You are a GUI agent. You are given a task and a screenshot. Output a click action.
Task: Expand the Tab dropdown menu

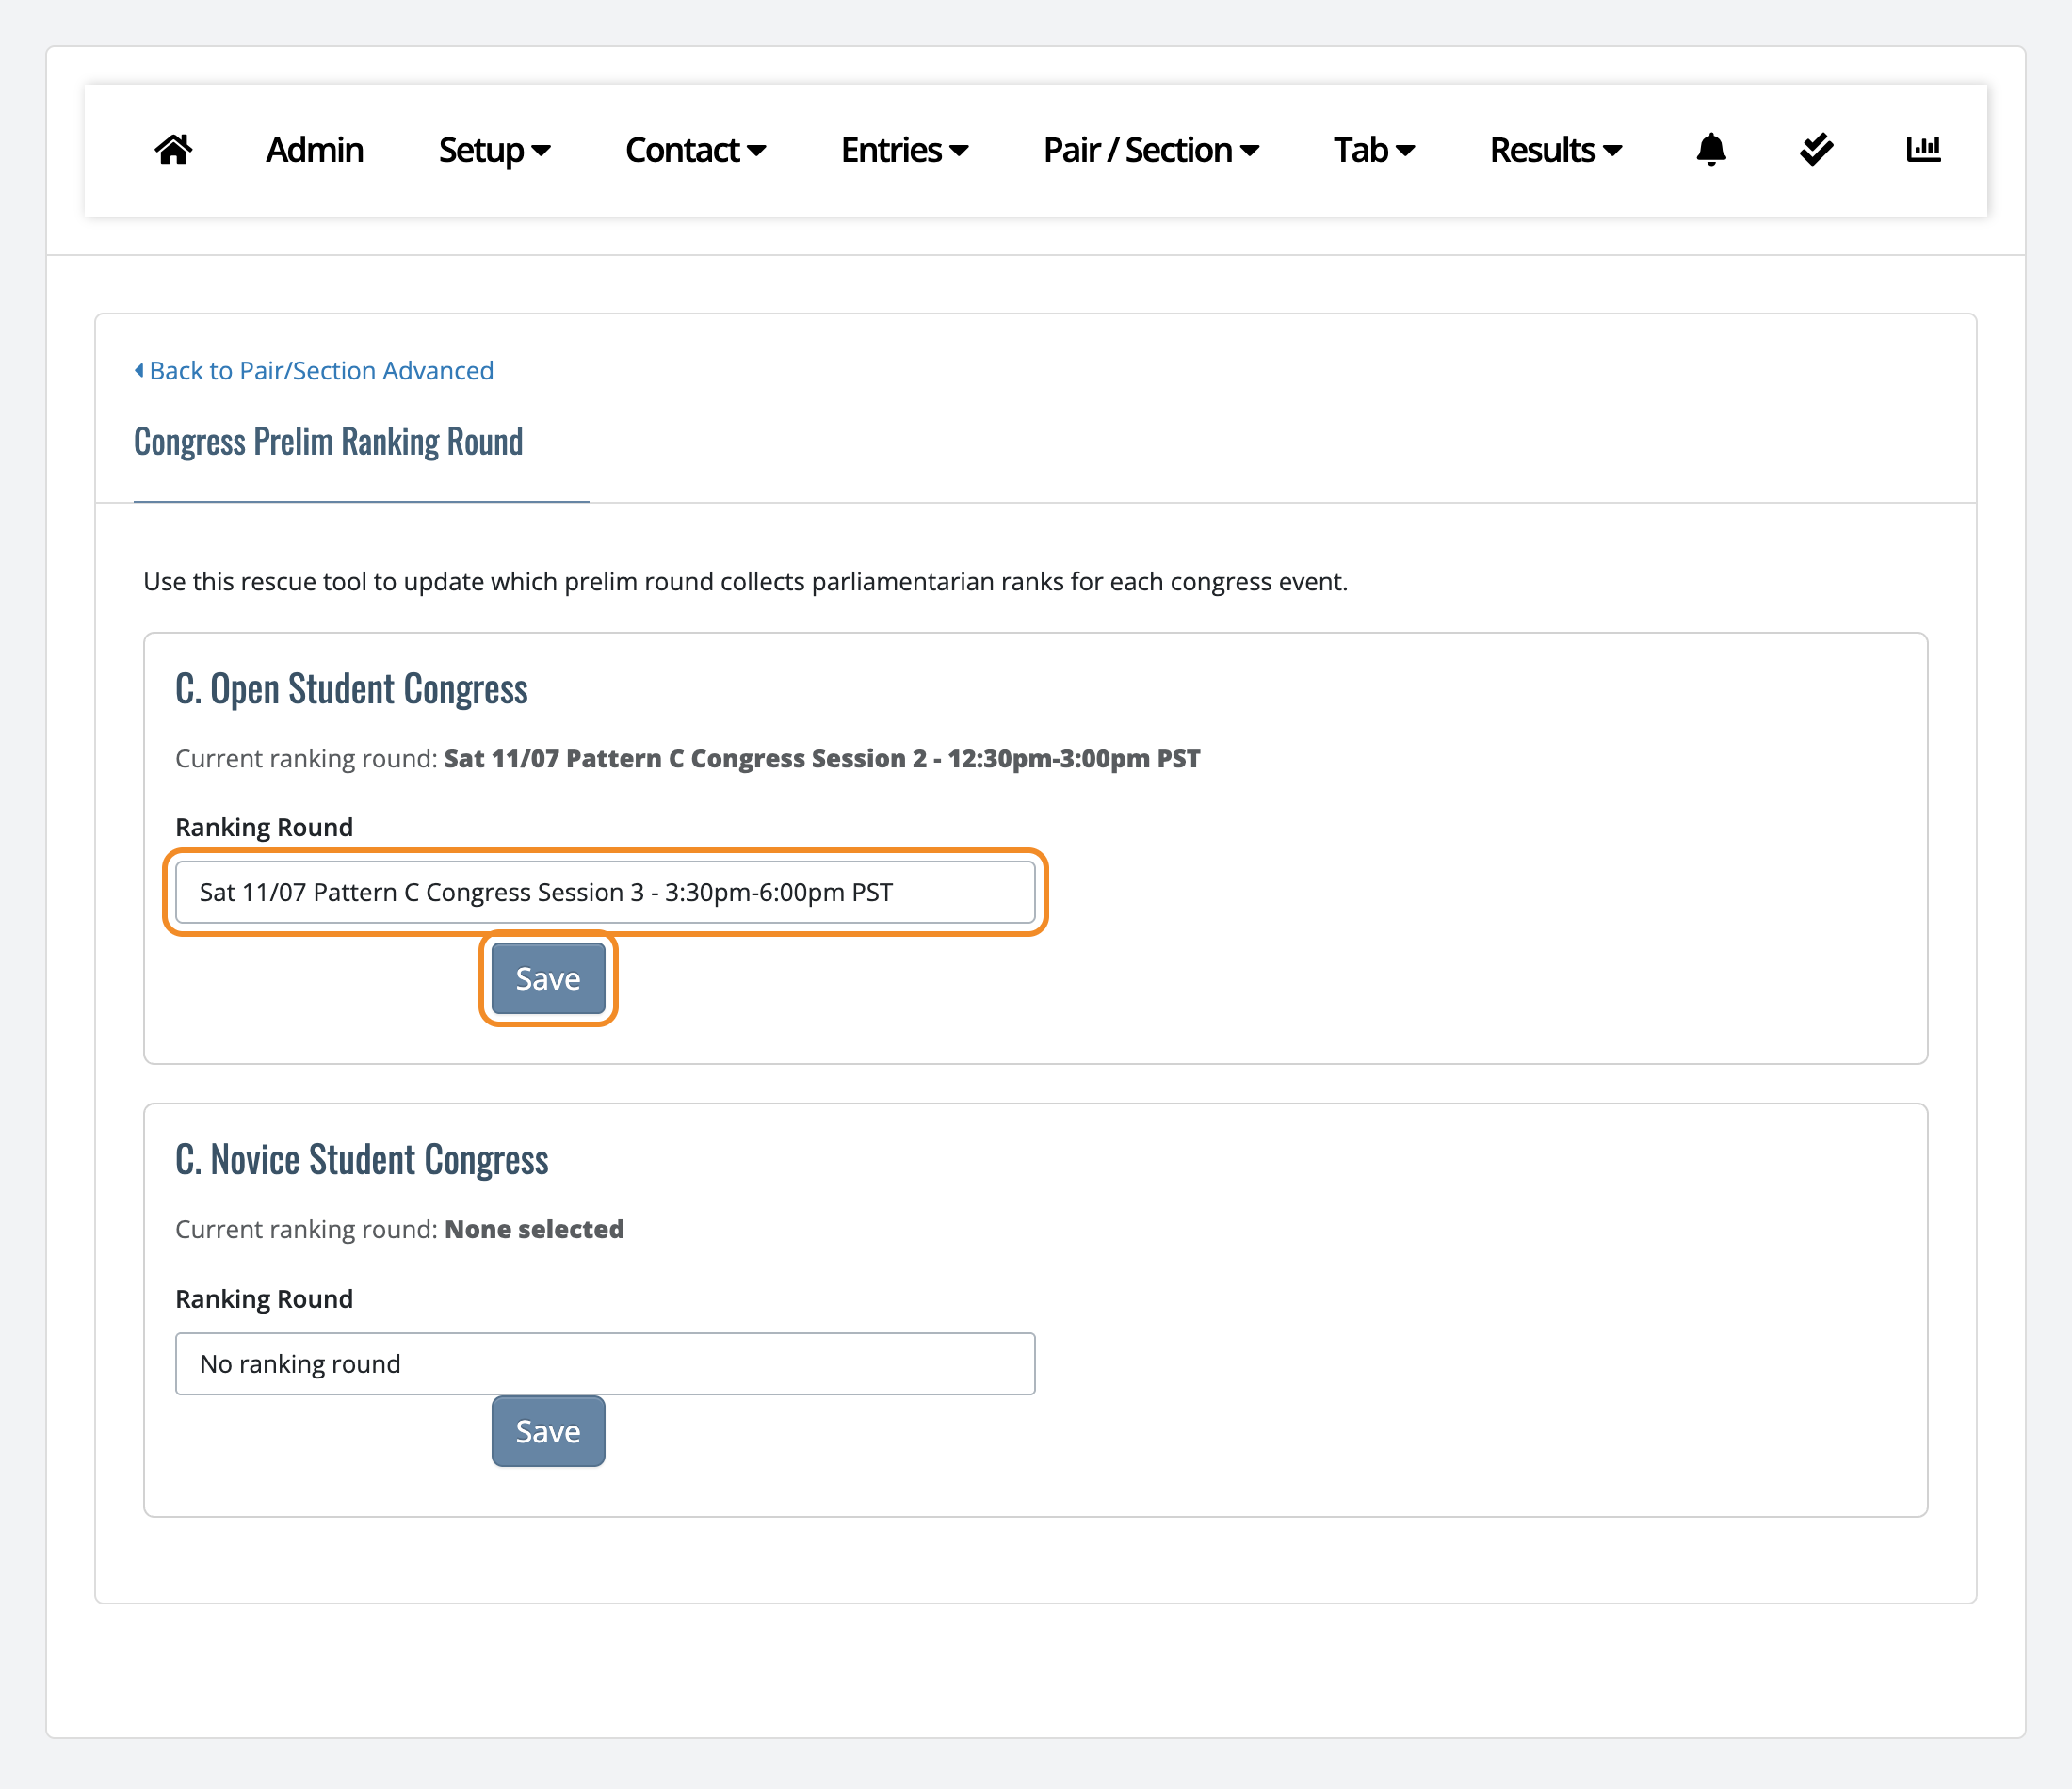pyautogui.click(x=1373, y=150)
